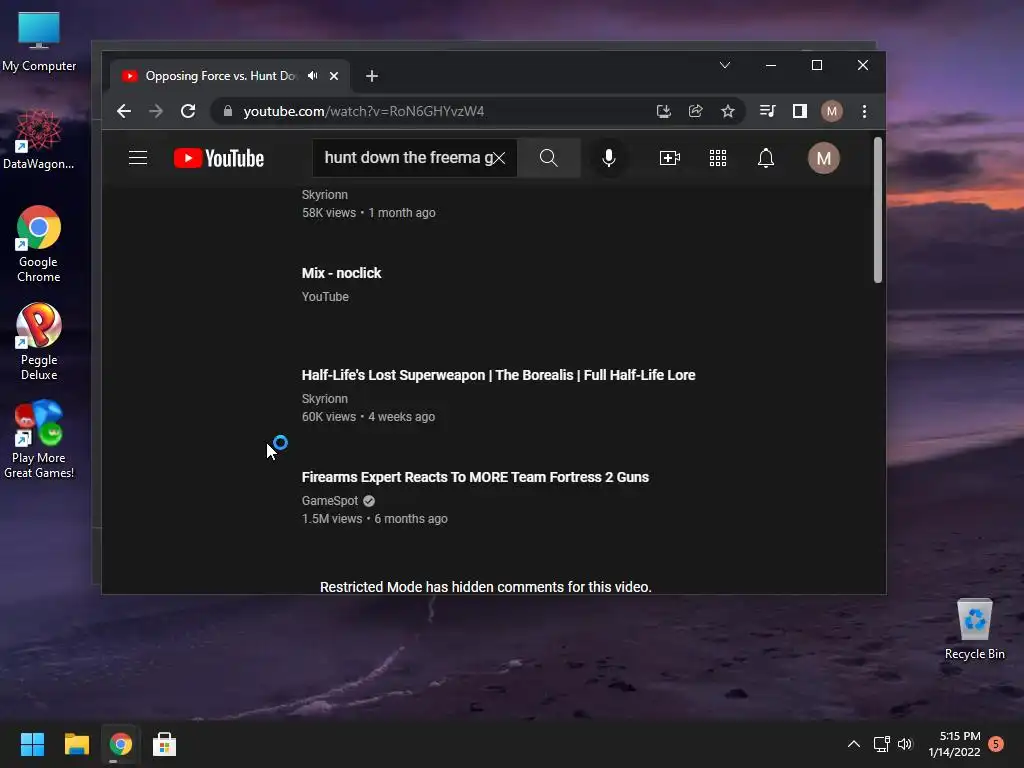Open notification count badge

pos(996,744)
